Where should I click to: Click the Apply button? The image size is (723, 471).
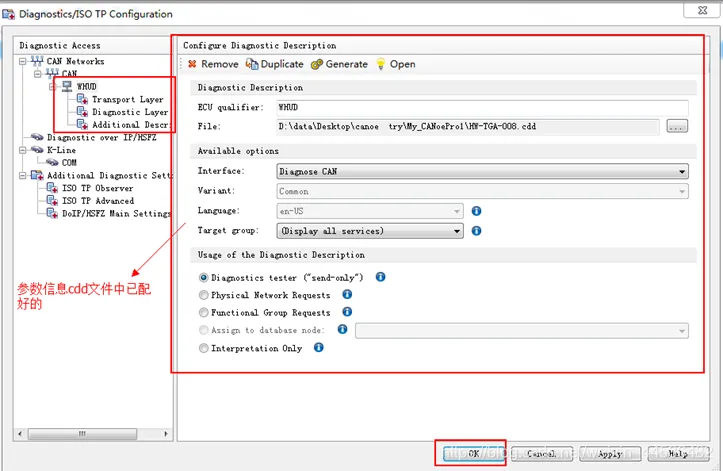[609, 453]
